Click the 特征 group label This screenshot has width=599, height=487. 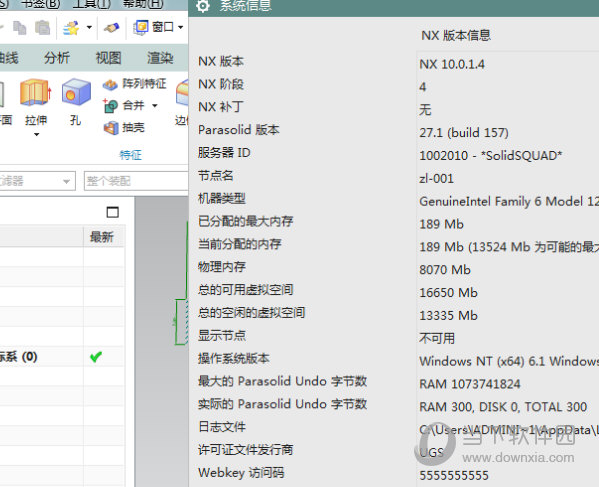click(130, 155)
